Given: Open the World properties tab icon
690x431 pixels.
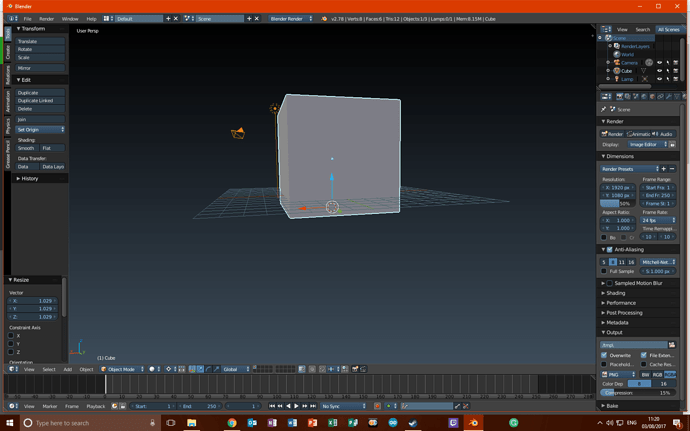Looking at the screenshot, I should click(644, 96).
